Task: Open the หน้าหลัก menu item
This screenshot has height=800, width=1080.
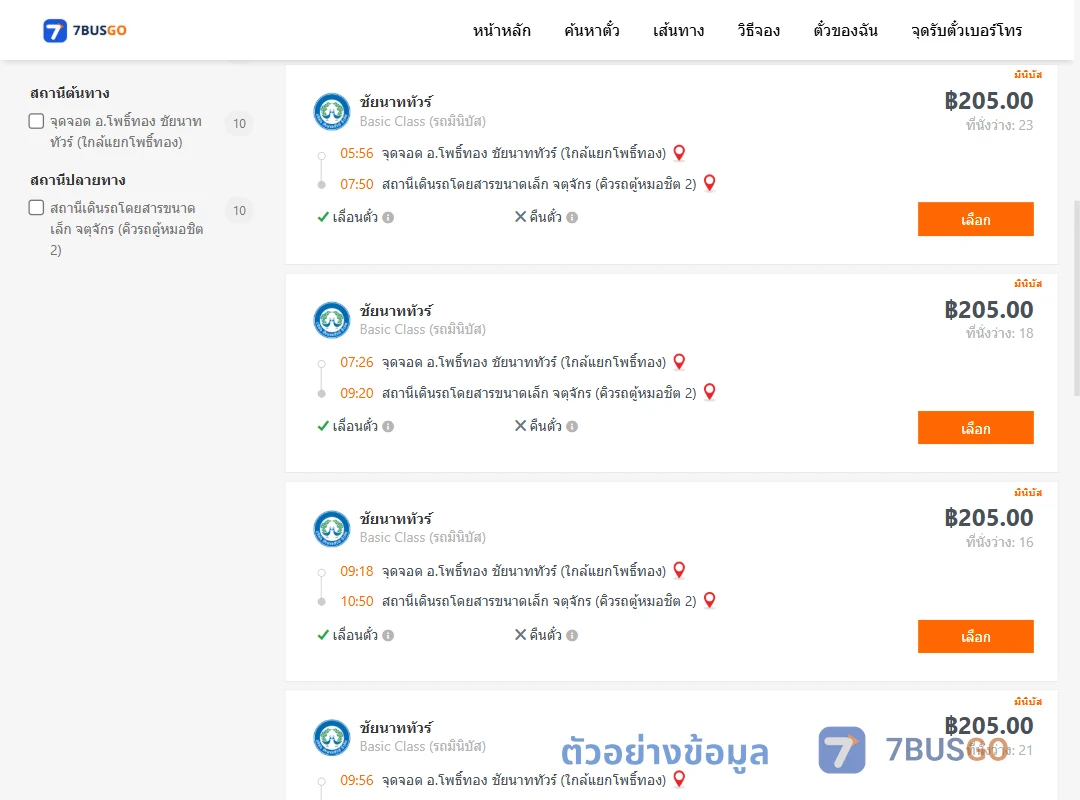Action: (501, 30)
